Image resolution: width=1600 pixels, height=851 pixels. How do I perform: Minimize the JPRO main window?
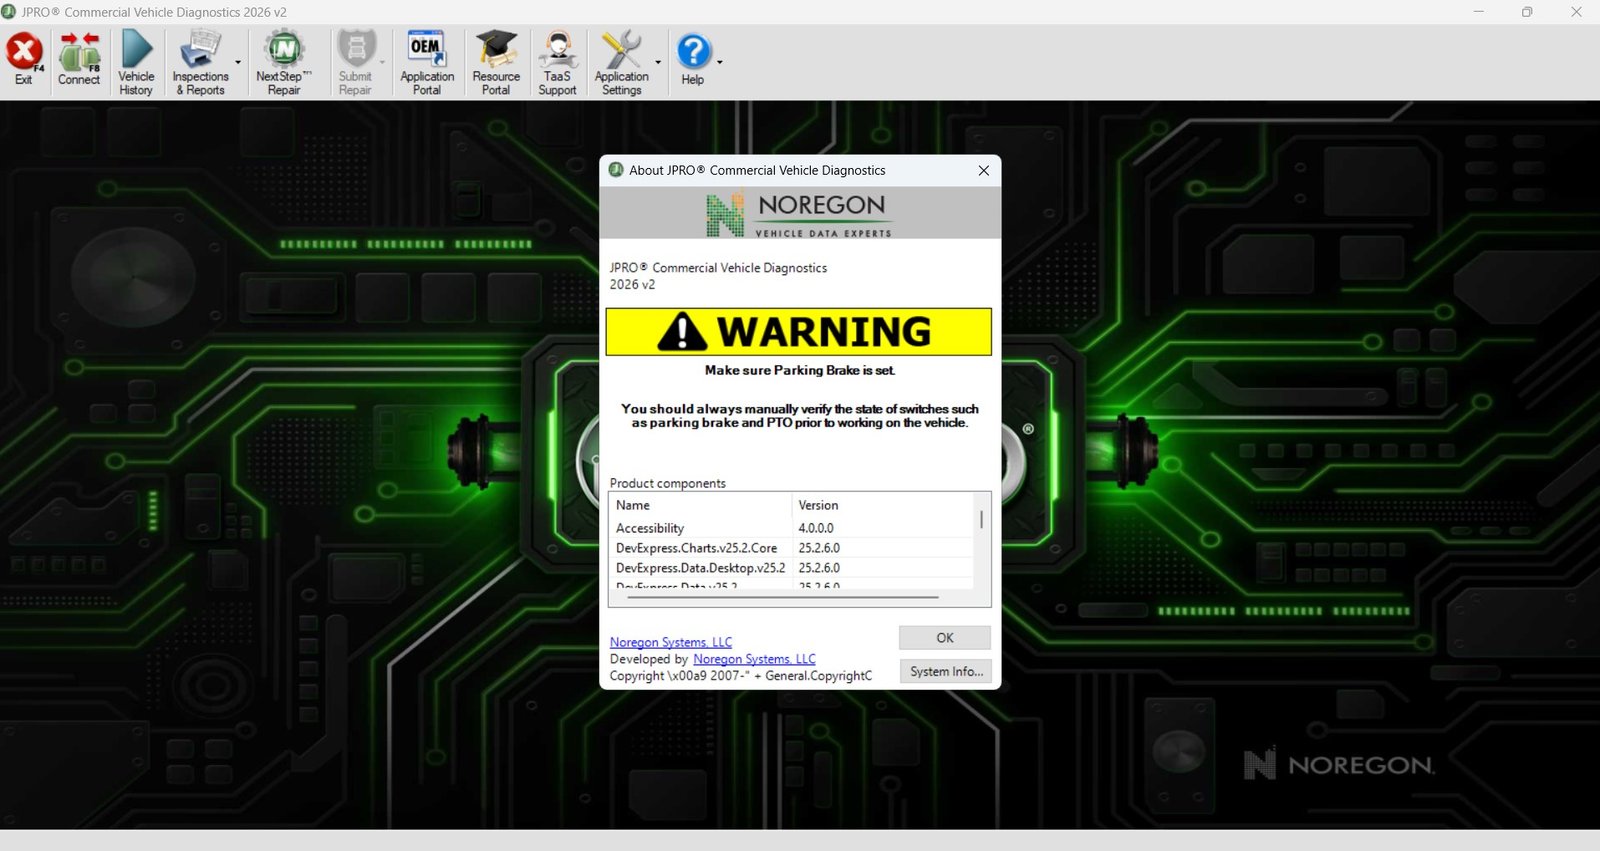click(1479, 12)
